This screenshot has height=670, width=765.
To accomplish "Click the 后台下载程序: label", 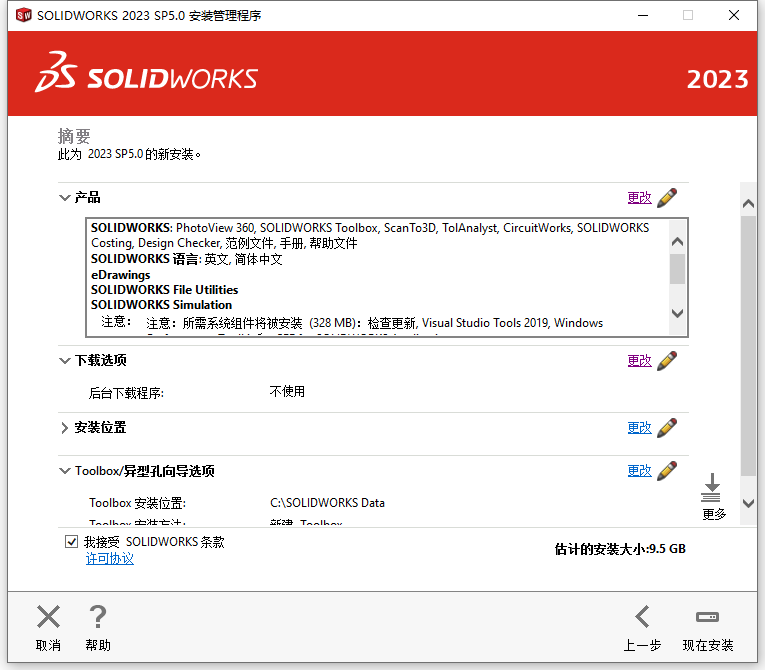I will 126,393.
